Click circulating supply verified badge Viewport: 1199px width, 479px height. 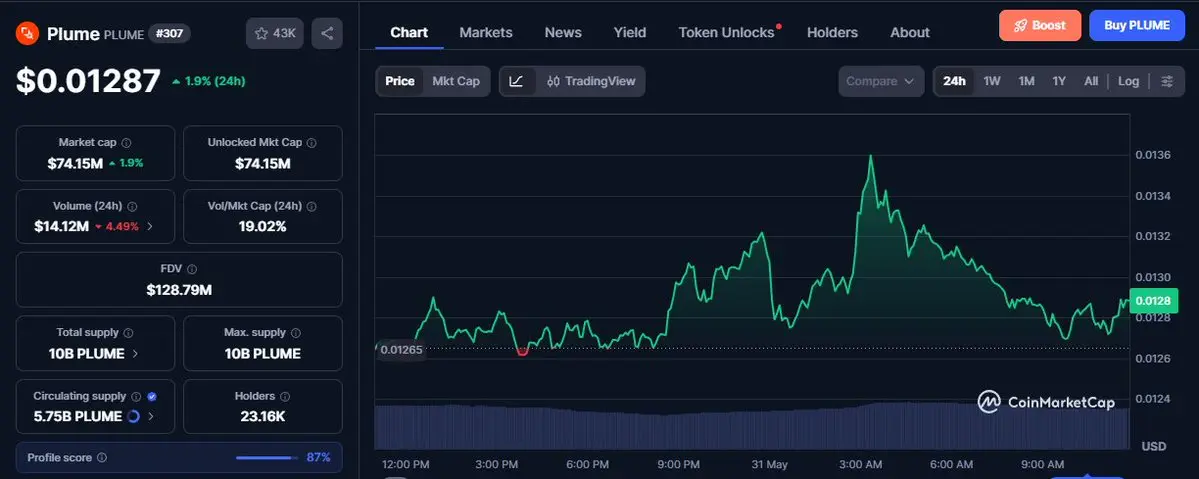151,396
